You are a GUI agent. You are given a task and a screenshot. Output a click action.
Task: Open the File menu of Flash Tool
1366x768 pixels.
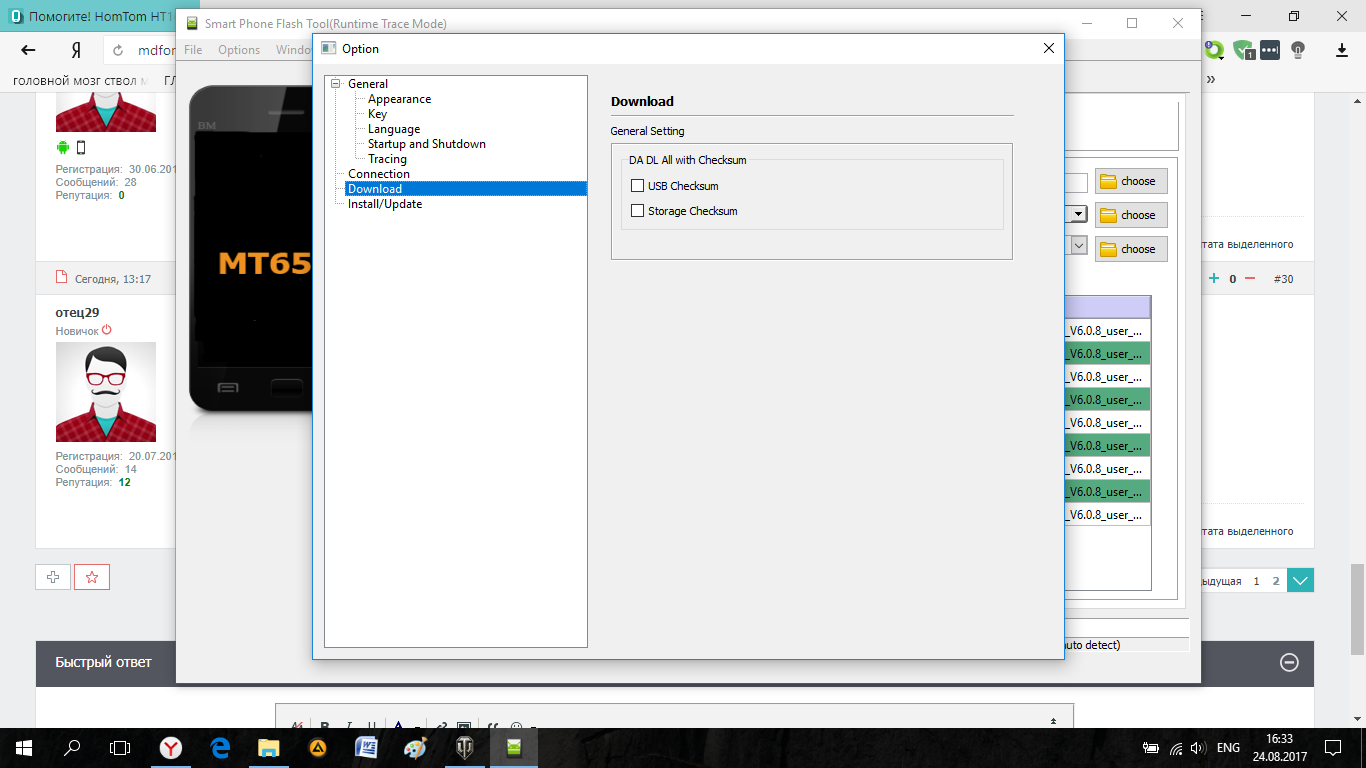point(193,50)
